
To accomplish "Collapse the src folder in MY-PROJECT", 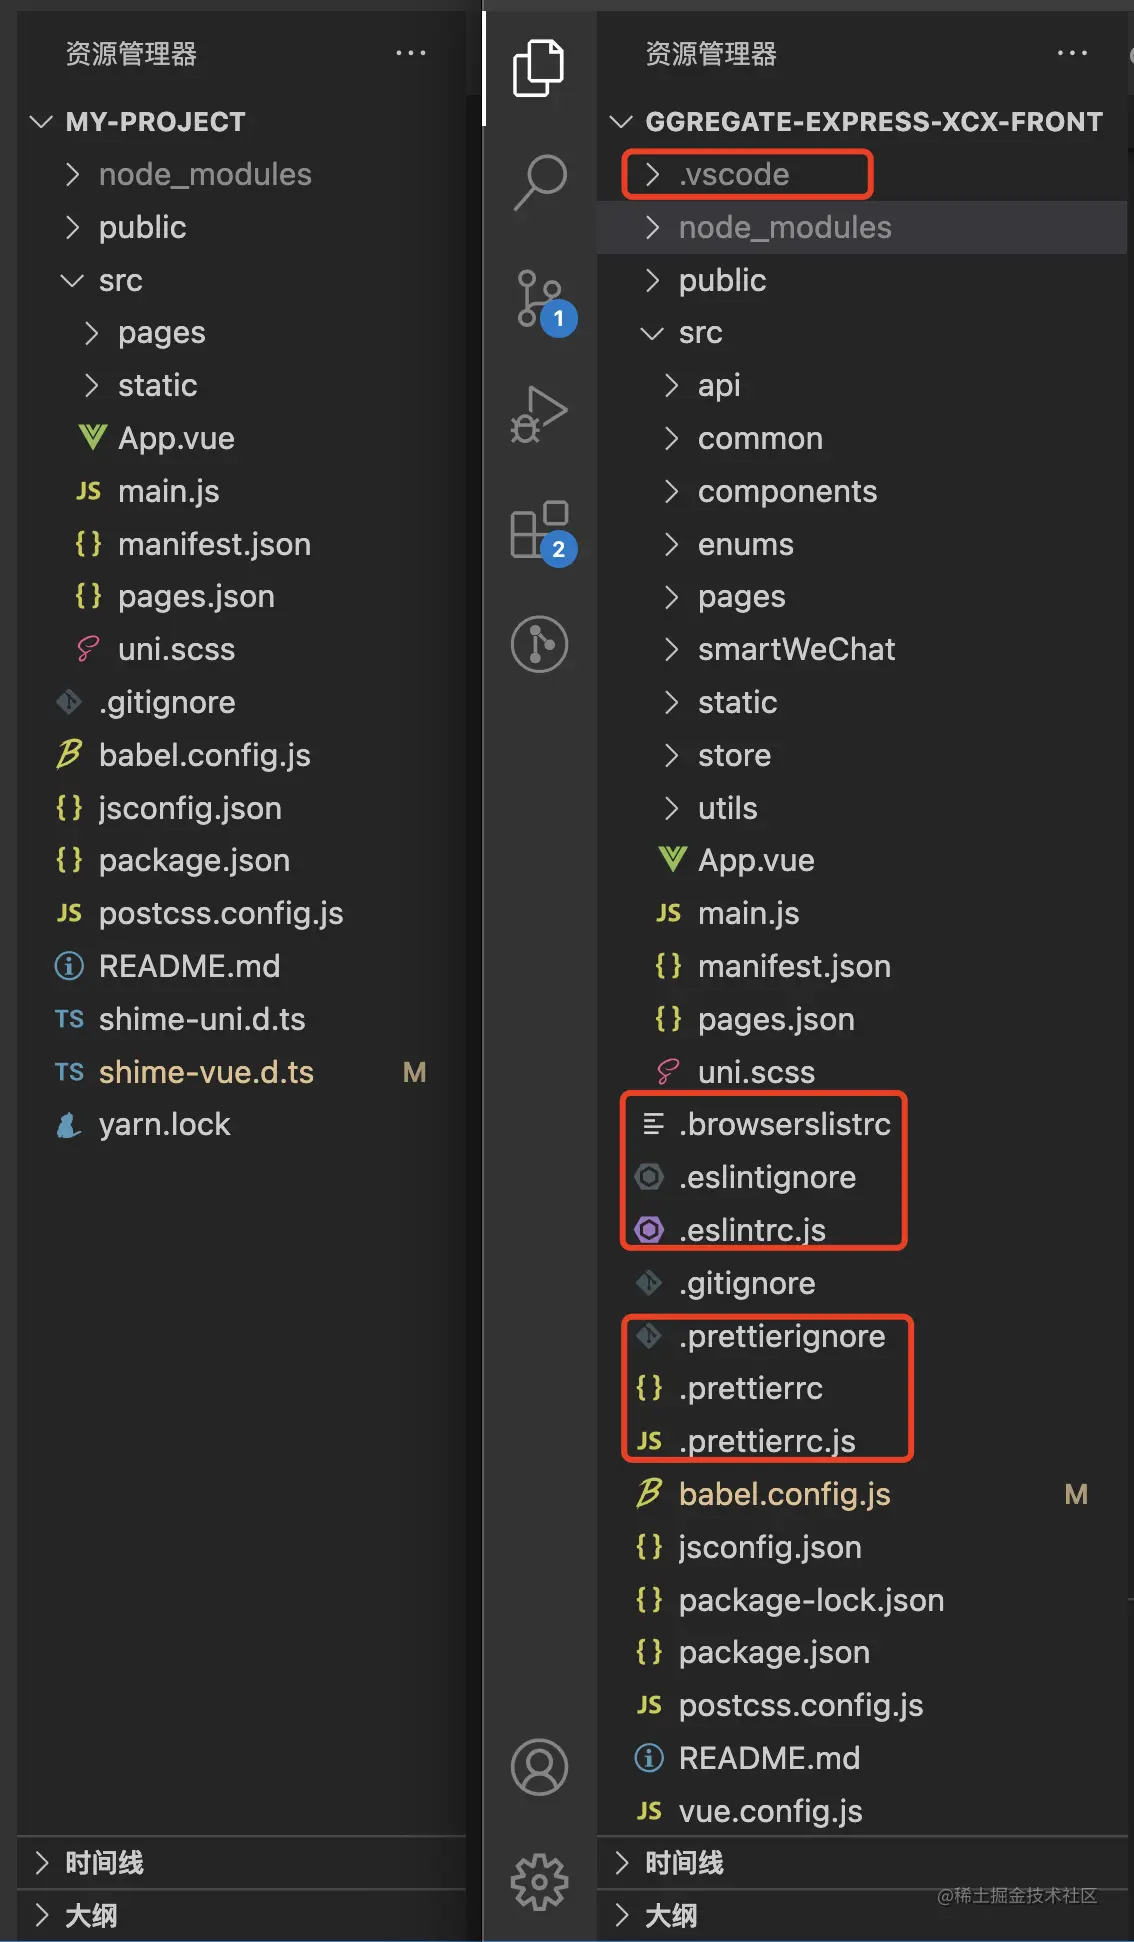I will point(120,281).
